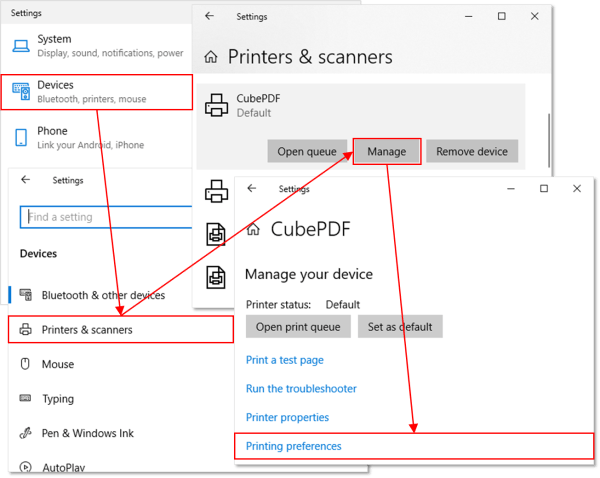This screenshot has width=600, height=478.
Task: Minimize the CubePDF settings window
Action: [x=510, y=189]
